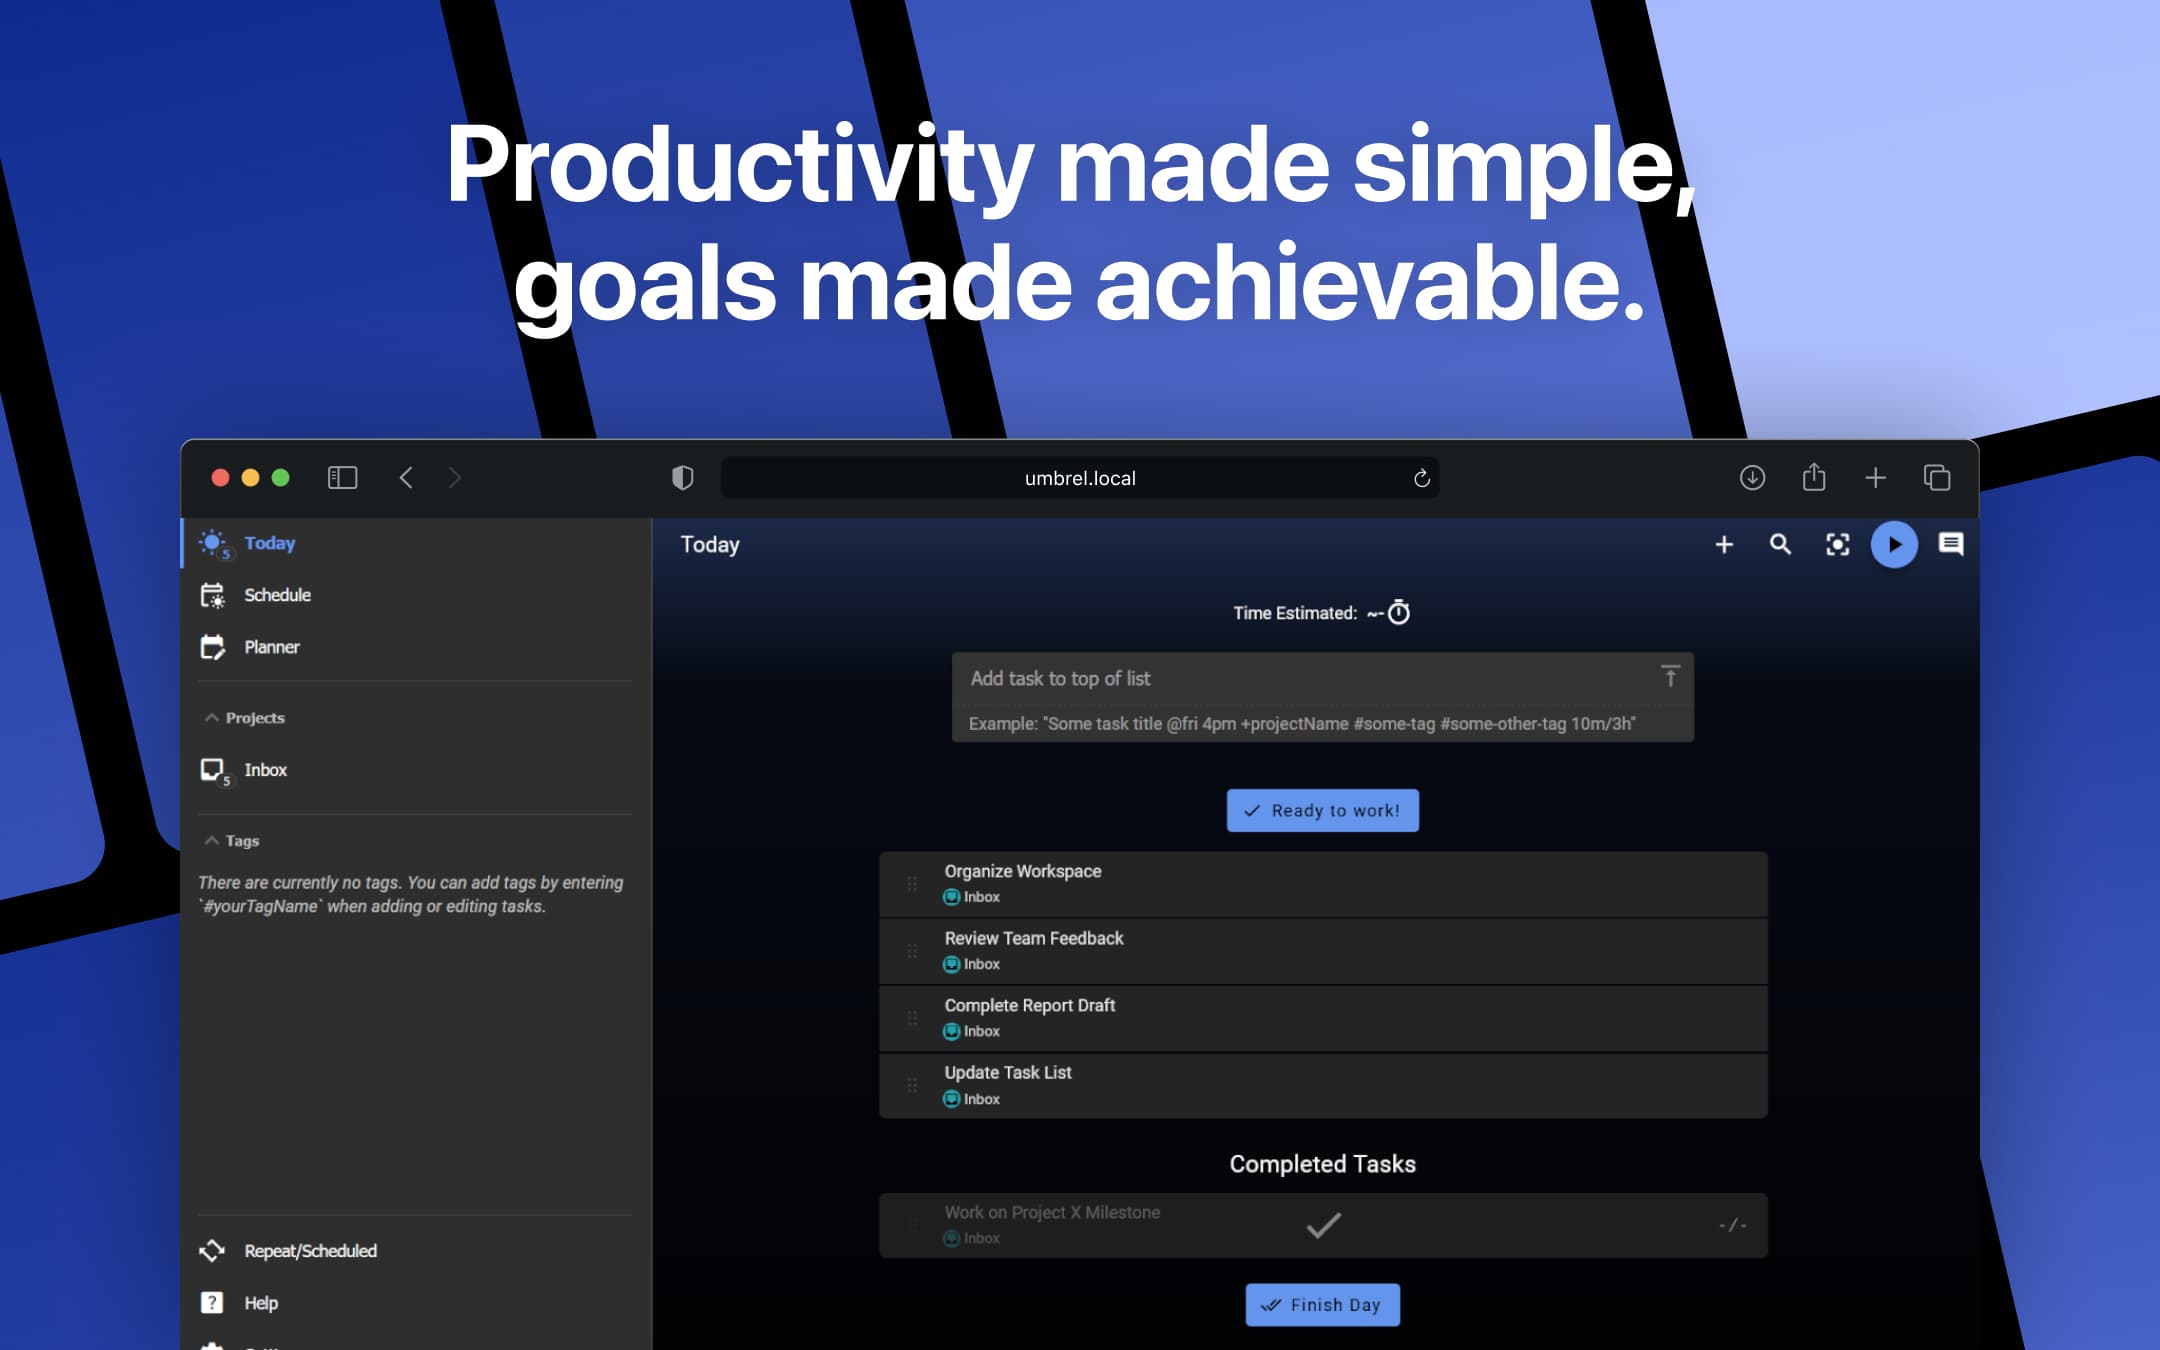Screen dimensions: 2160x1350
Task: Click the add task plus icon
Action: pyautogui.click(x=1723, y=544)
